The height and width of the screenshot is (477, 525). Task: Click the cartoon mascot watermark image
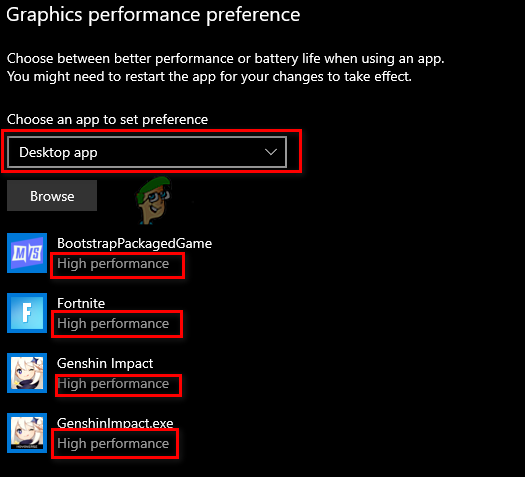tap(154, 200)
